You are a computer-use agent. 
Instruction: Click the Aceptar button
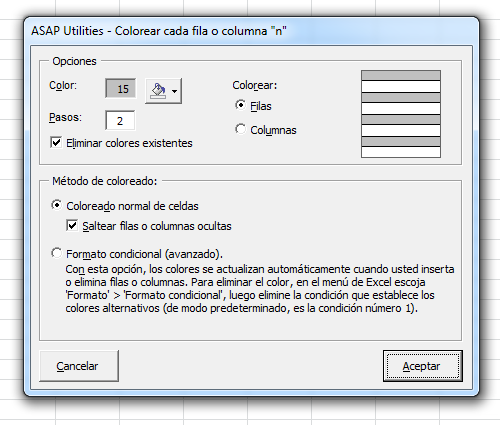[x=423, y=366]
